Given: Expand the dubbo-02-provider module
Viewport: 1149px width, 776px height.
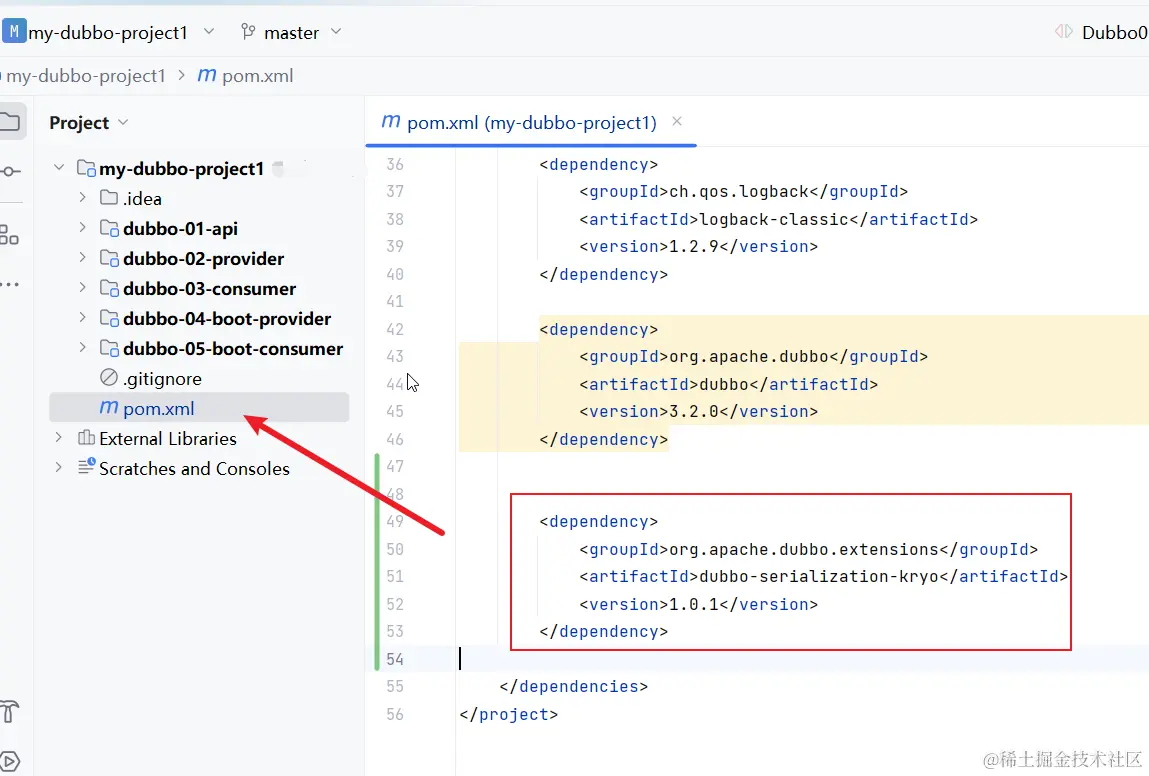Looking at the screenshot, I should tap(83, 259).
